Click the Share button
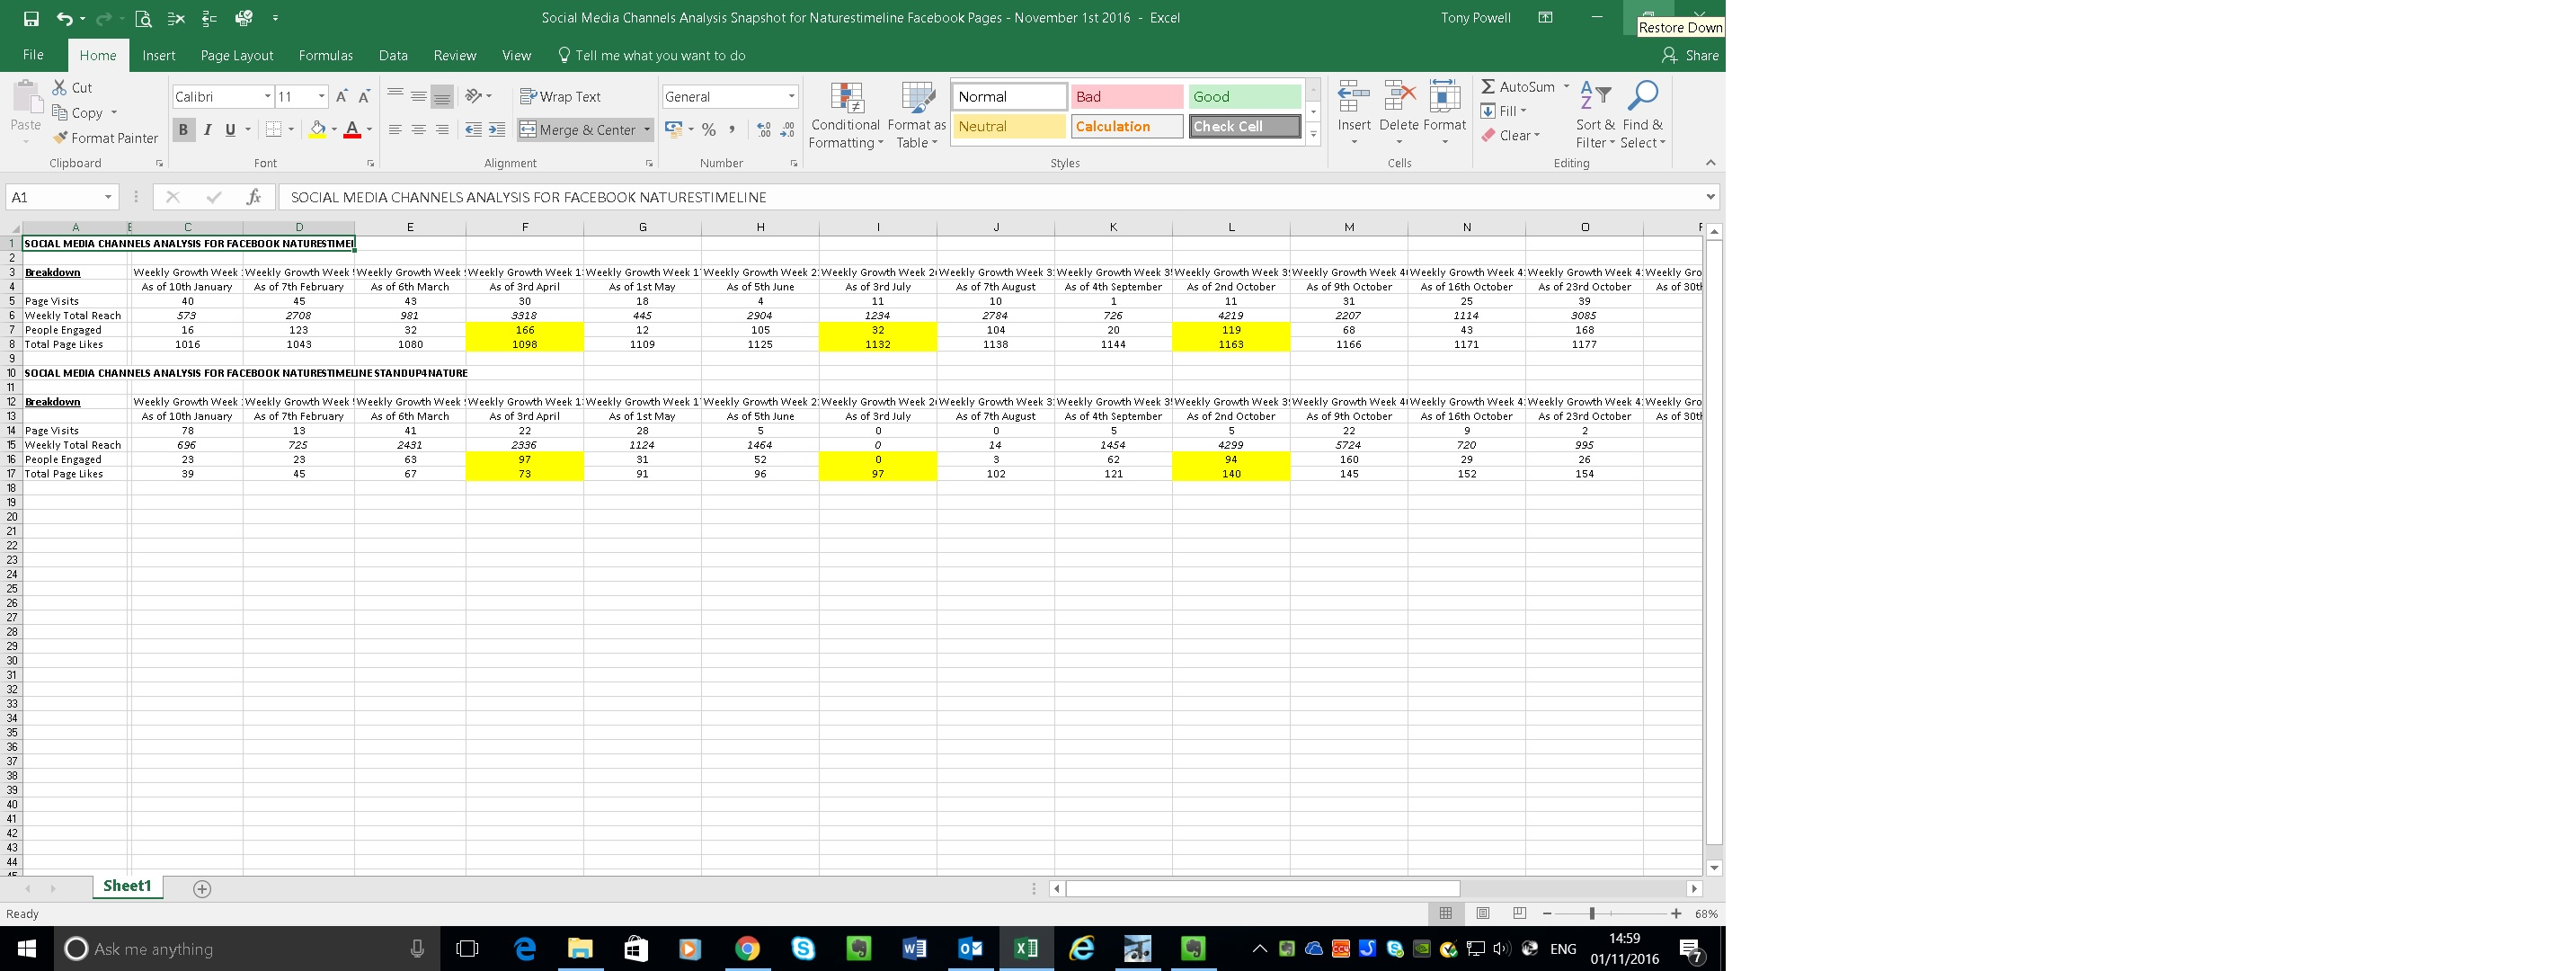Image resolution: width=2576 pixels, height=971 pixels. tap(1691, 55)
